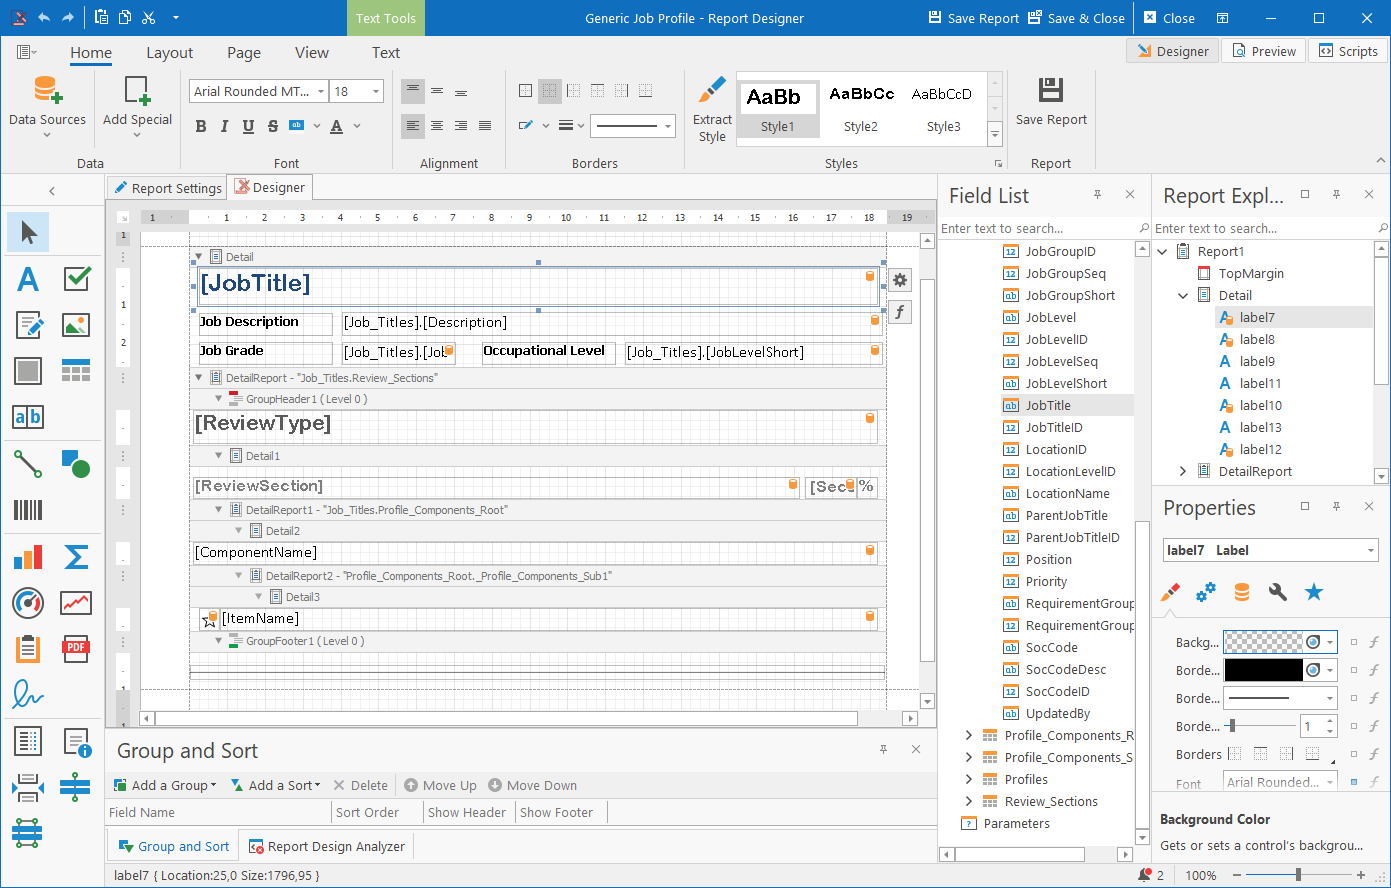The image size is (1391, 888).
Task: Open the Favorites star tab in Properties
Action: 1314,592
